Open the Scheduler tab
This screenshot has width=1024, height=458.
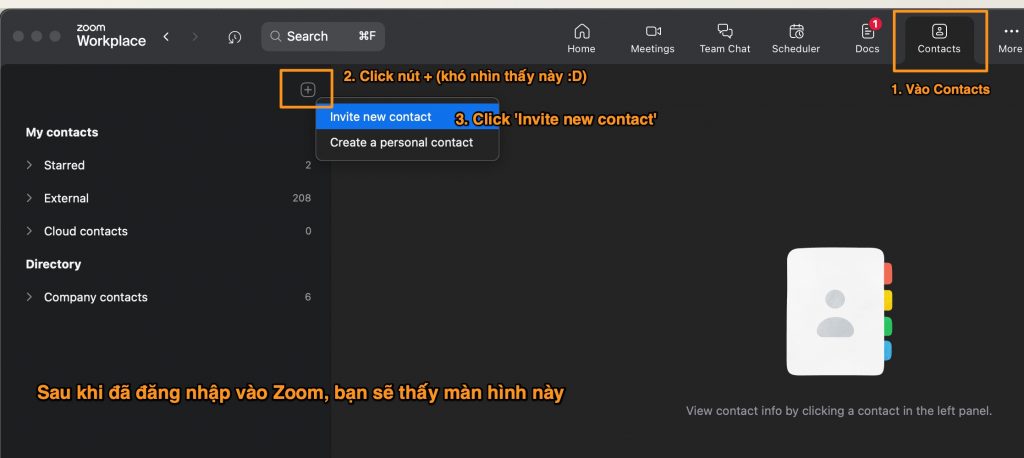point(795,39)
